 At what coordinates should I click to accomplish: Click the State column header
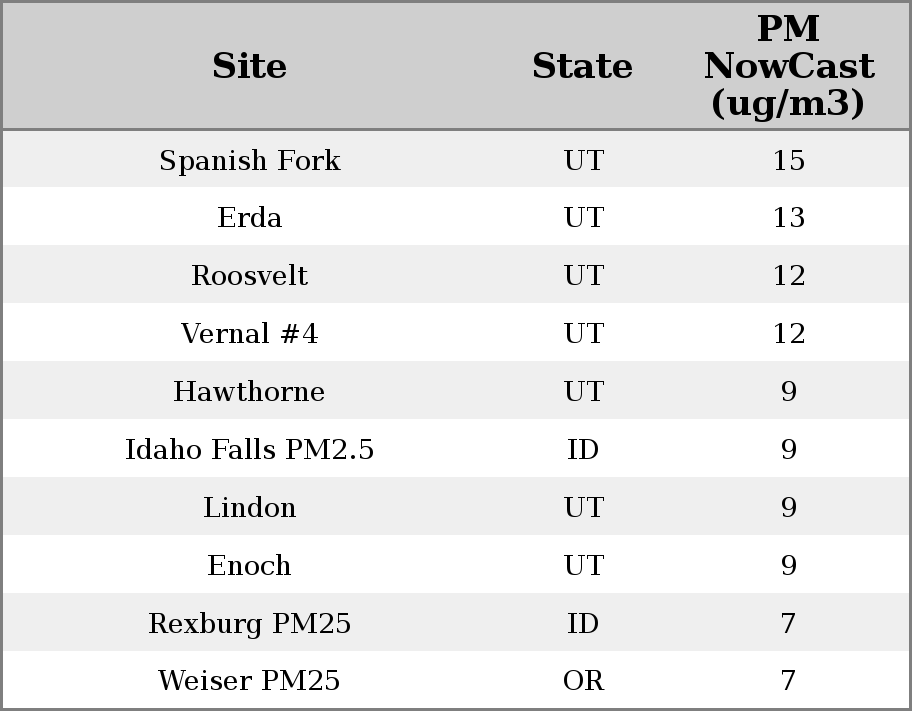pyautogui.click(x=582, y=66)
